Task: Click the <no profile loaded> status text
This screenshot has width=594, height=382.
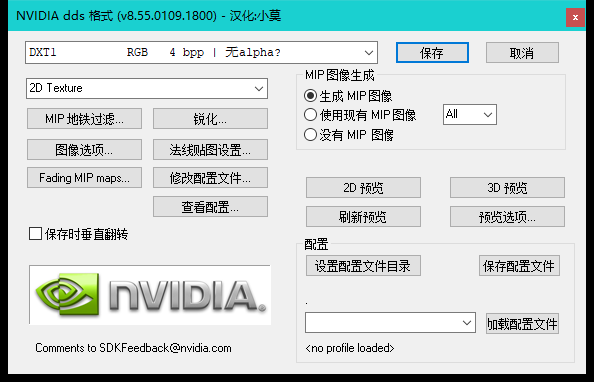Action: [x=350, y=348]
